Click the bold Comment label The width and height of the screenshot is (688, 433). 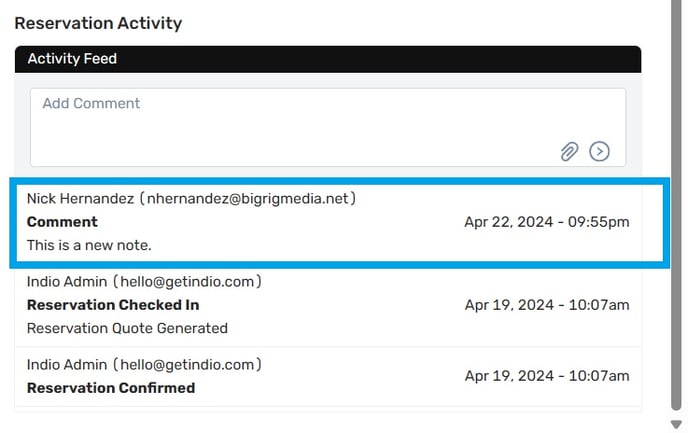click(62, 222)
